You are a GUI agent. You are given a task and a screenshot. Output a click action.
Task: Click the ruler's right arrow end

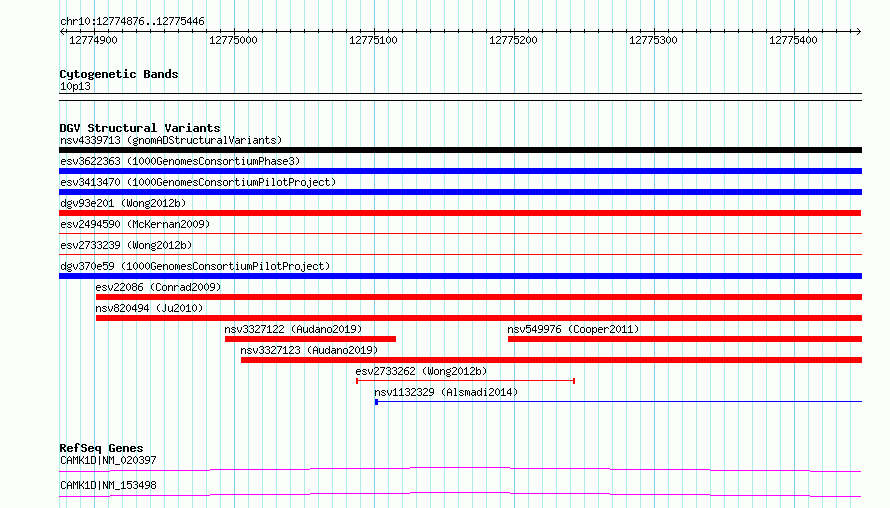859,31
